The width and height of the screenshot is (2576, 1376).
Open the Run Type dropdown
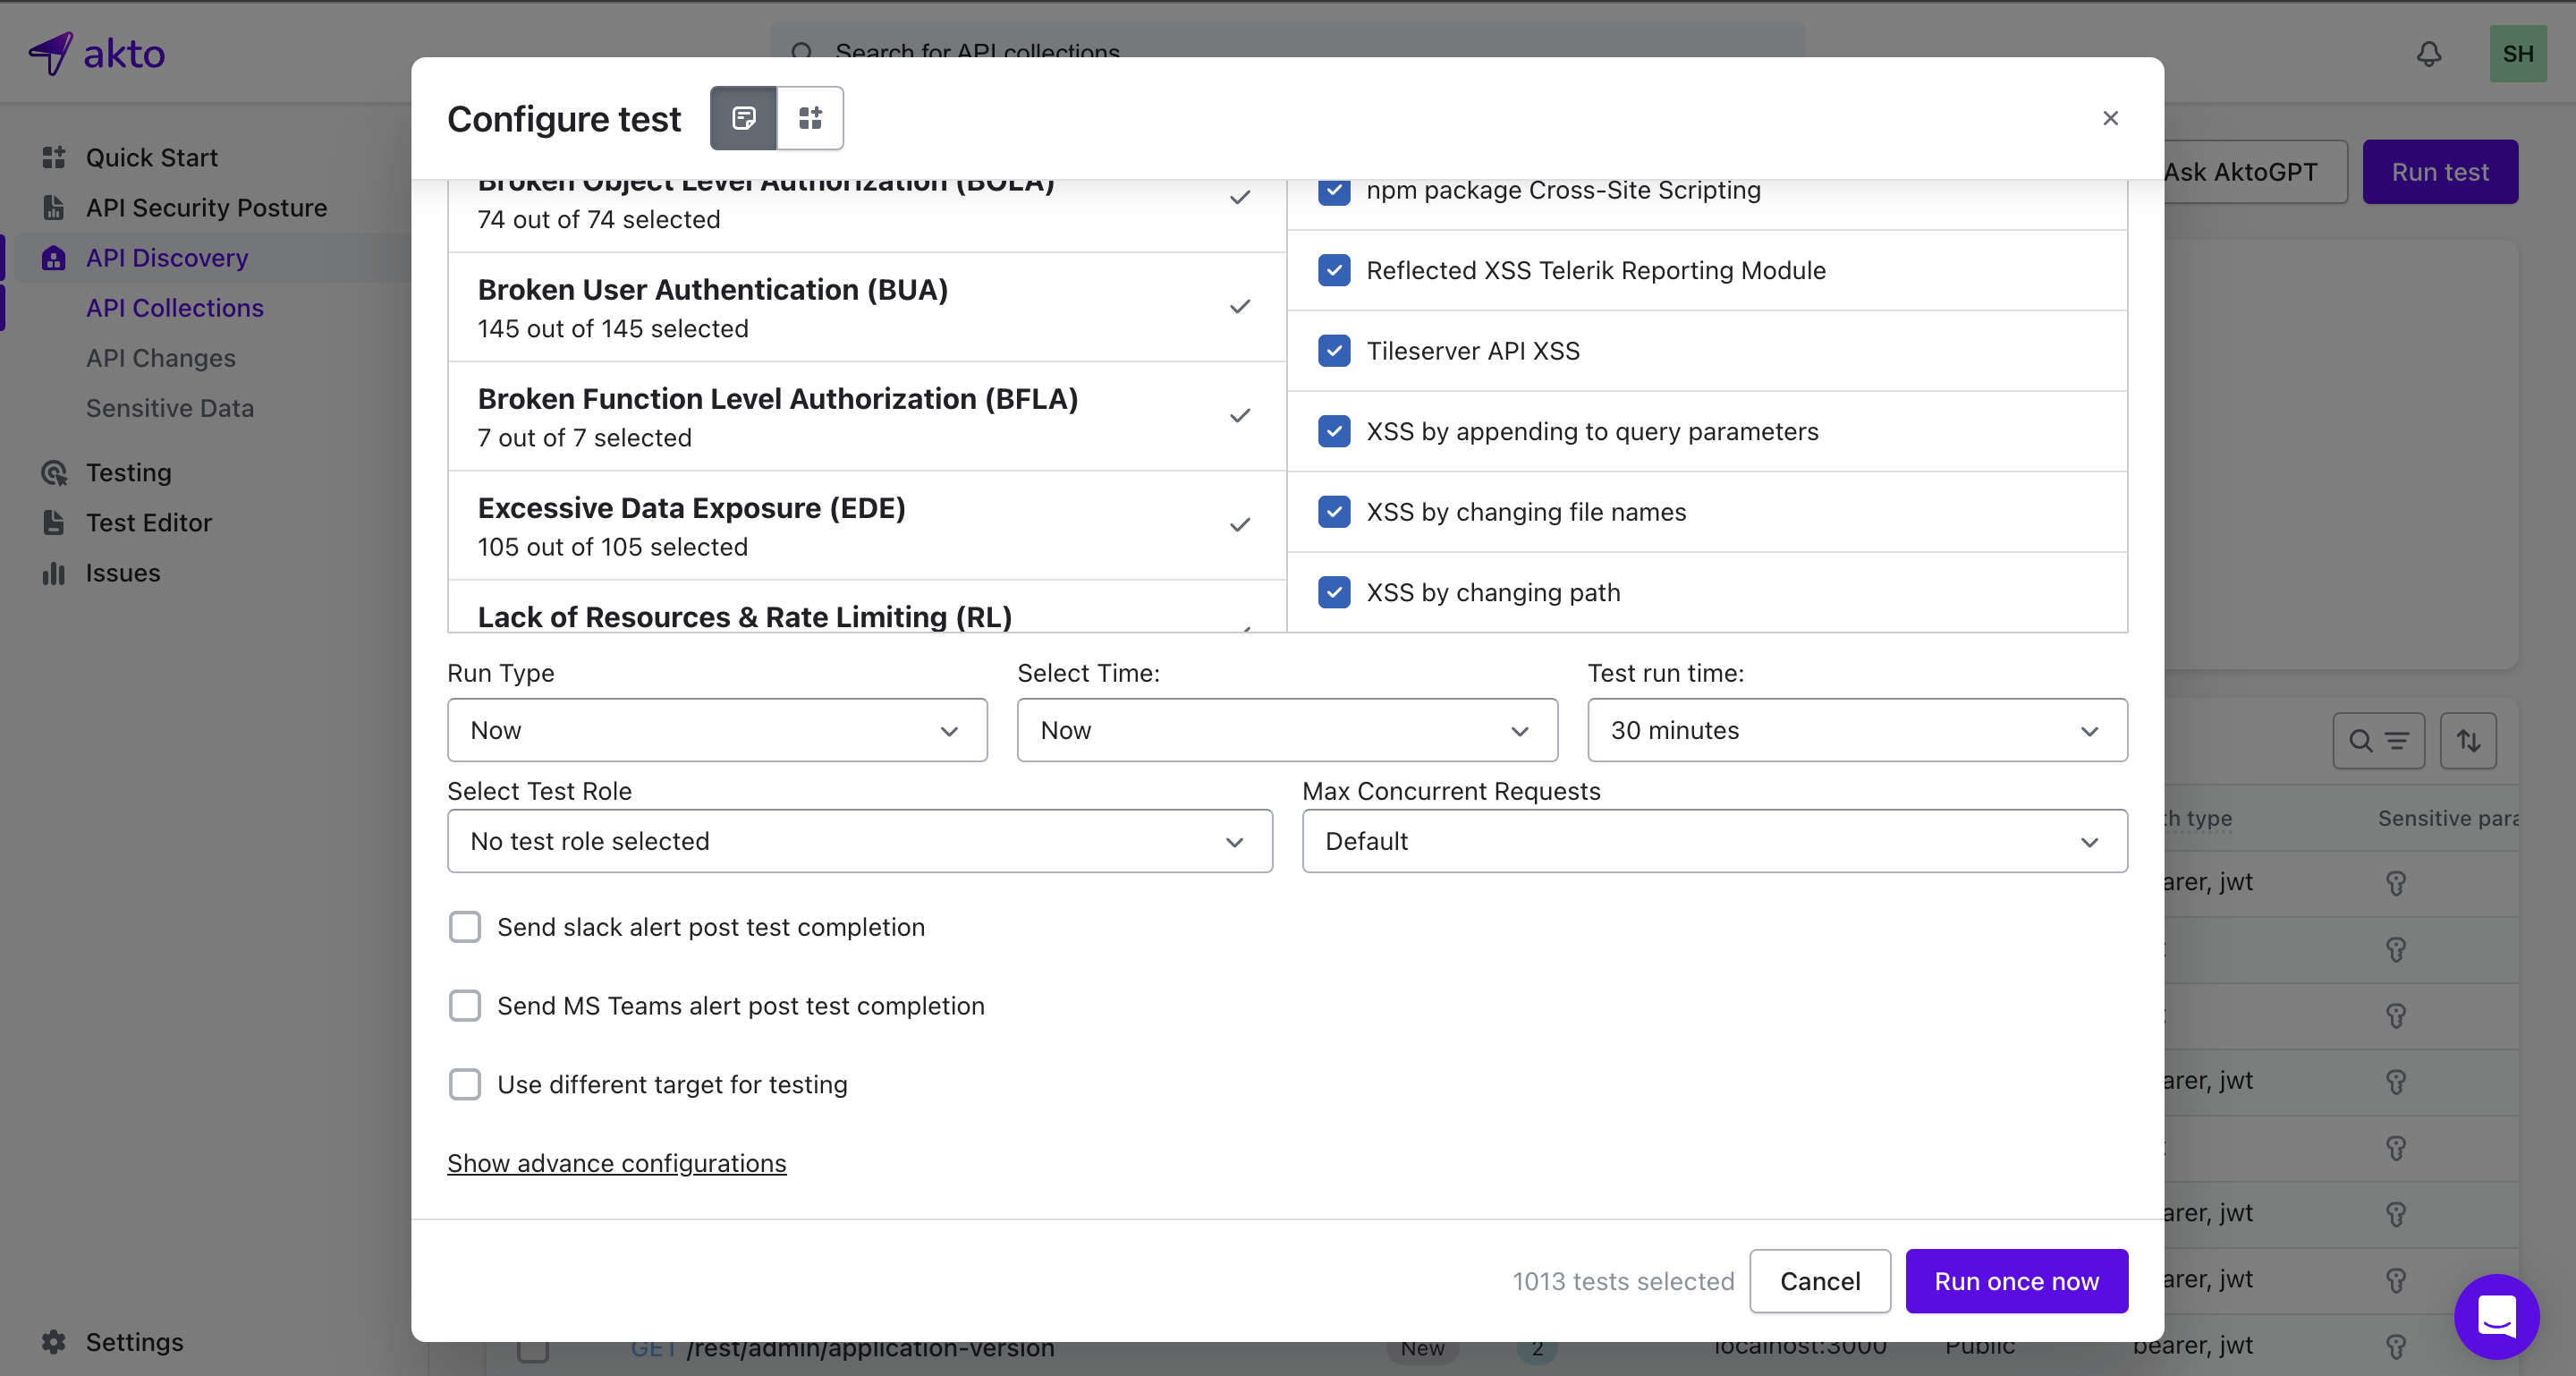click(x=717, y=731)
